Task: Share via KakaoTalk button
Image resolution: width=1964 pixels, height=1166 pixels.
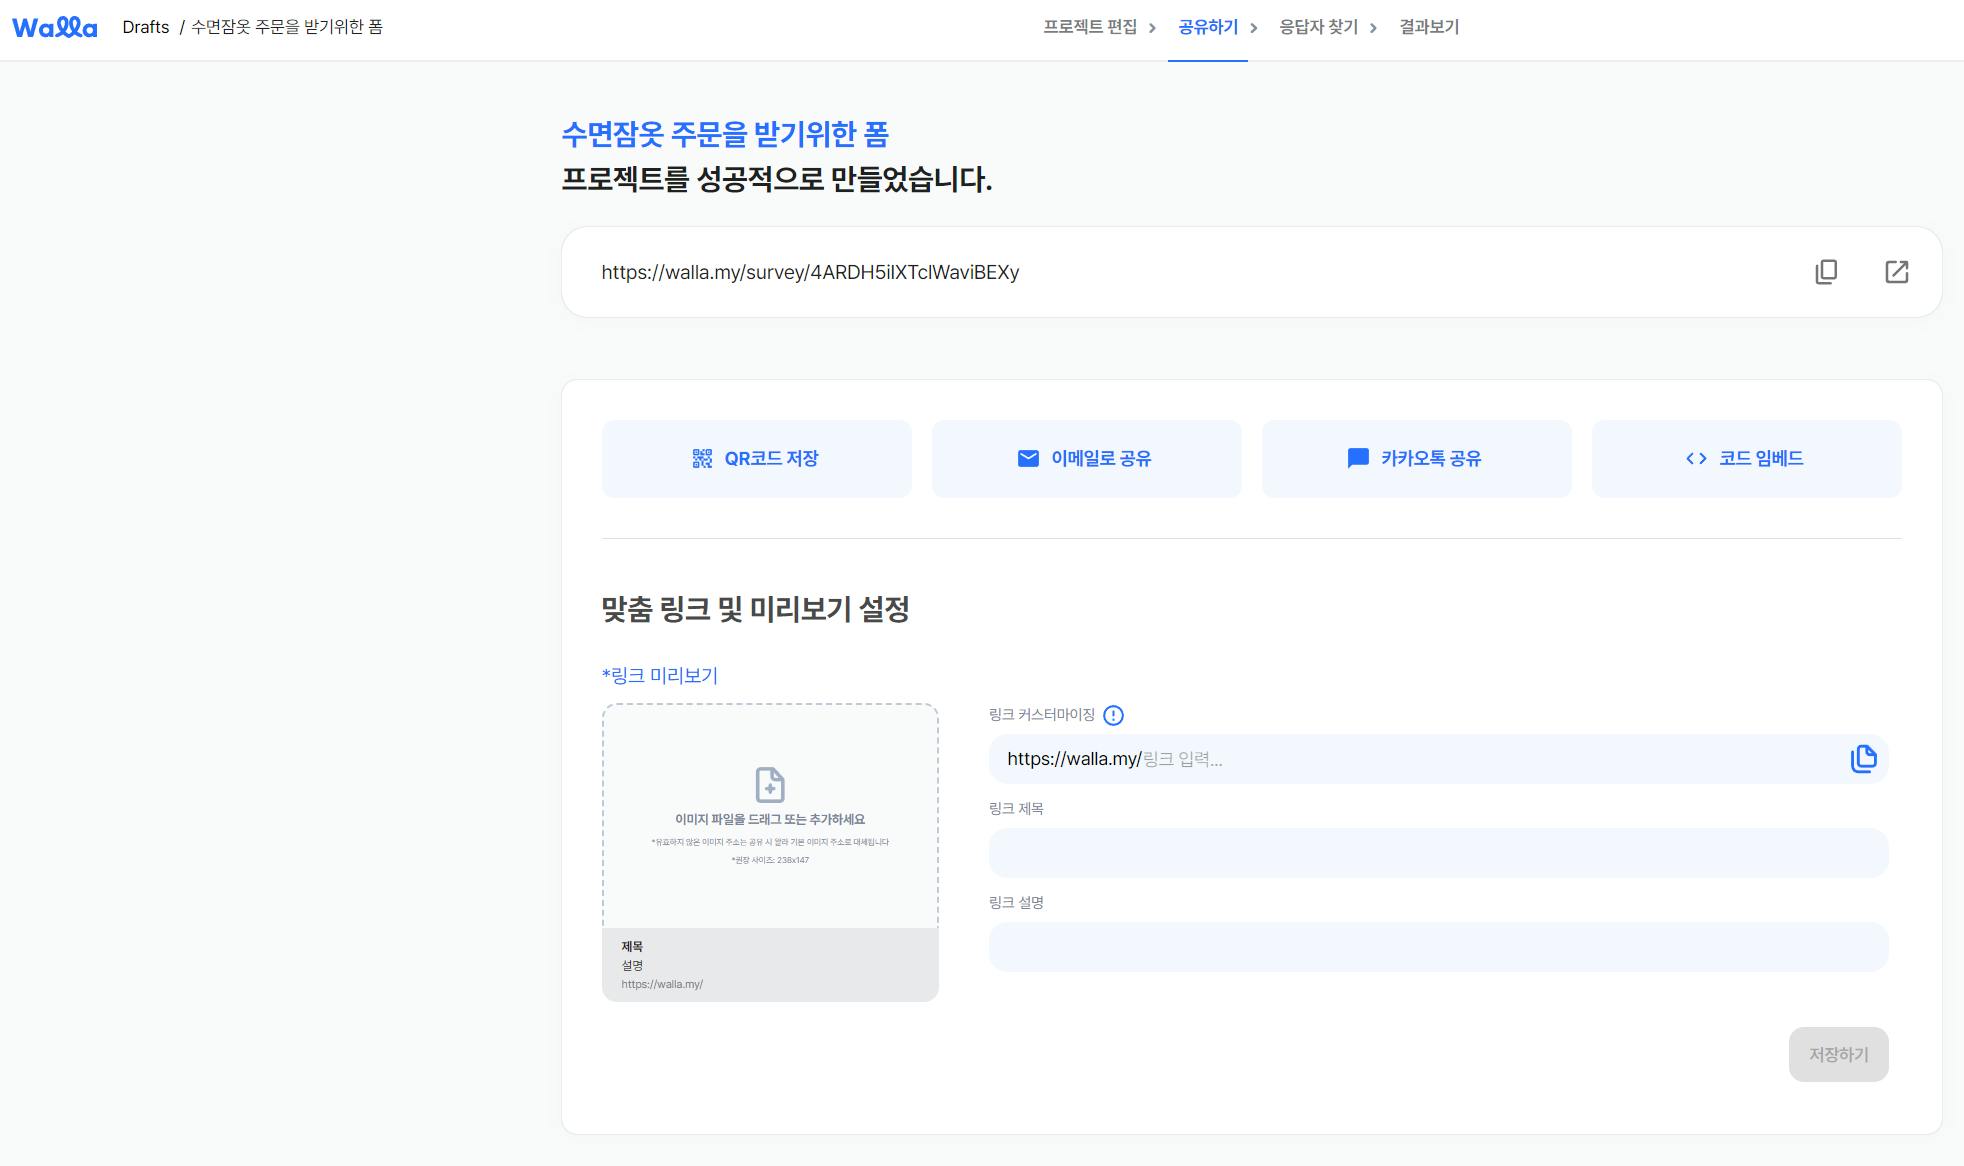Action: click(x=1416, y=459)
